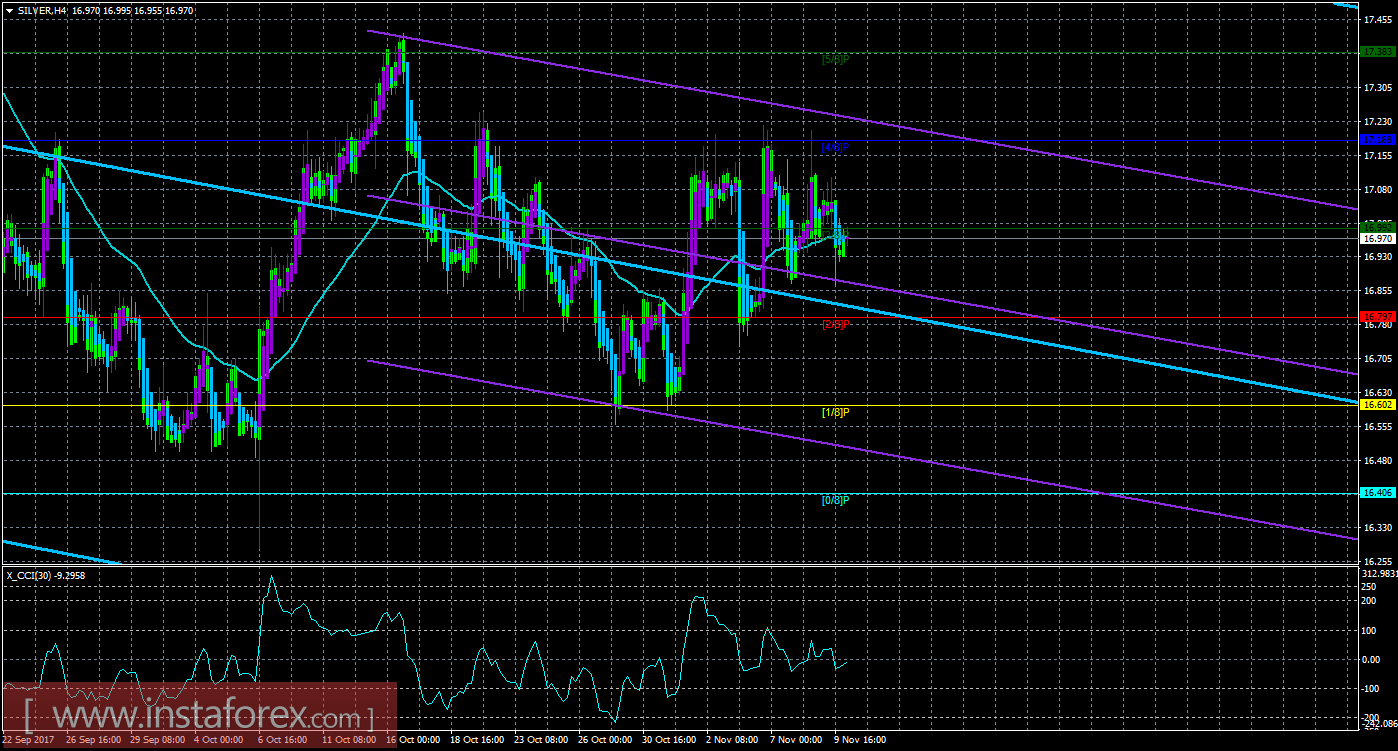1398x751 pixels.
Task: Open the chart menu triangle beside SILVER,H4
Action: pos(9,9)
